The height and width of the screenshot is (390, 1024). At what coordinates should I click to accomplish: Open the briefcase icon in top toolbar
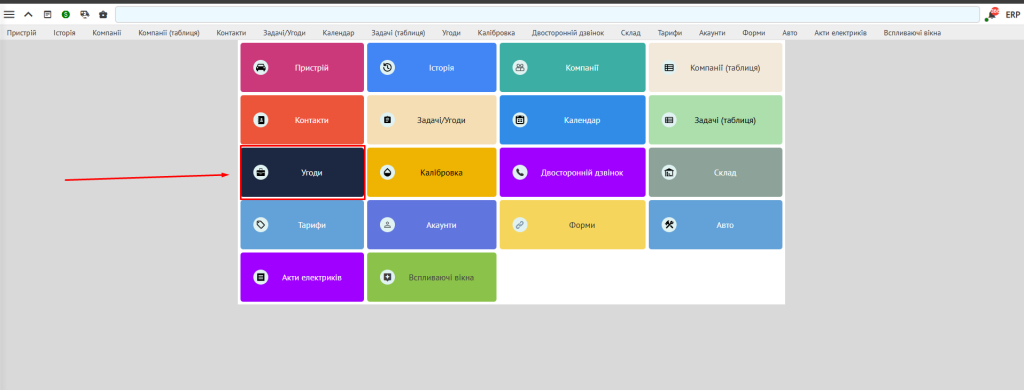[x=103, y=14]
